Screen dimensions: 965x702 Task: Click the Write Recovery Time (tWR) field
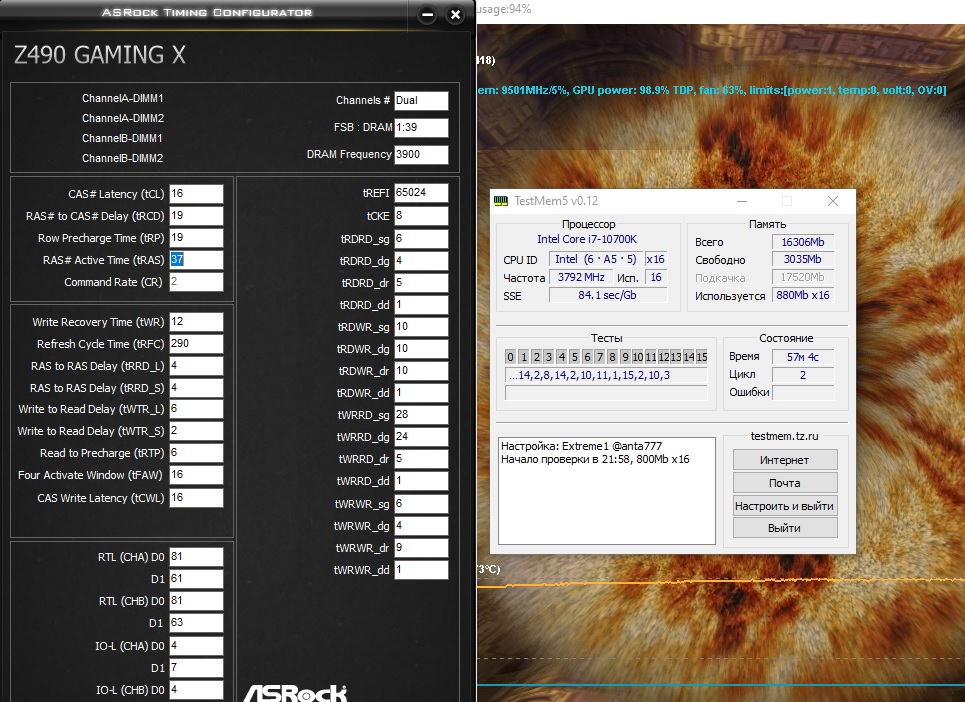point(196,322)
